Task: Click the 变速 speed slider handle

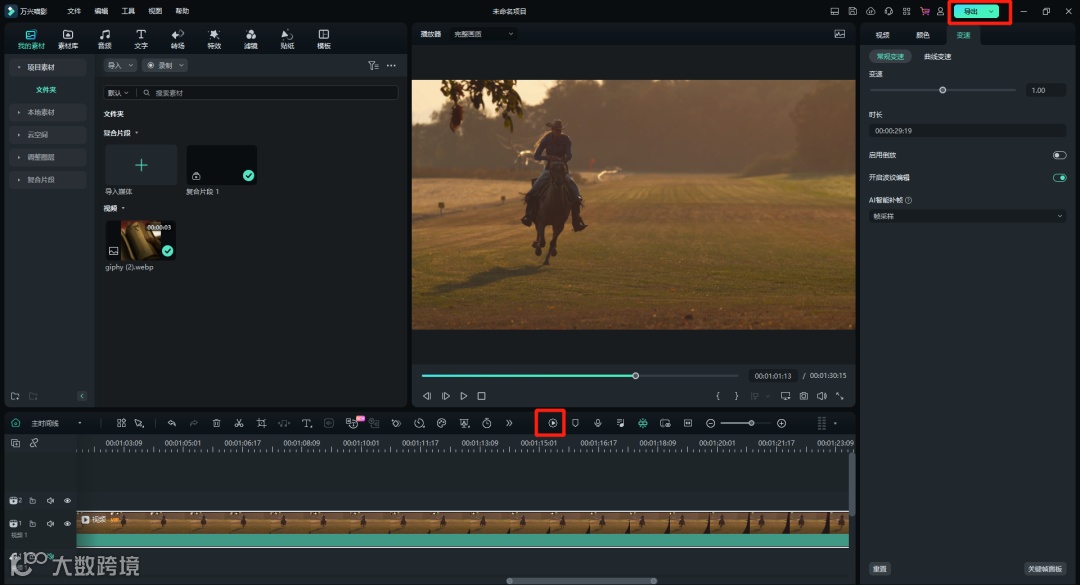Action: [x=942, y=90]
